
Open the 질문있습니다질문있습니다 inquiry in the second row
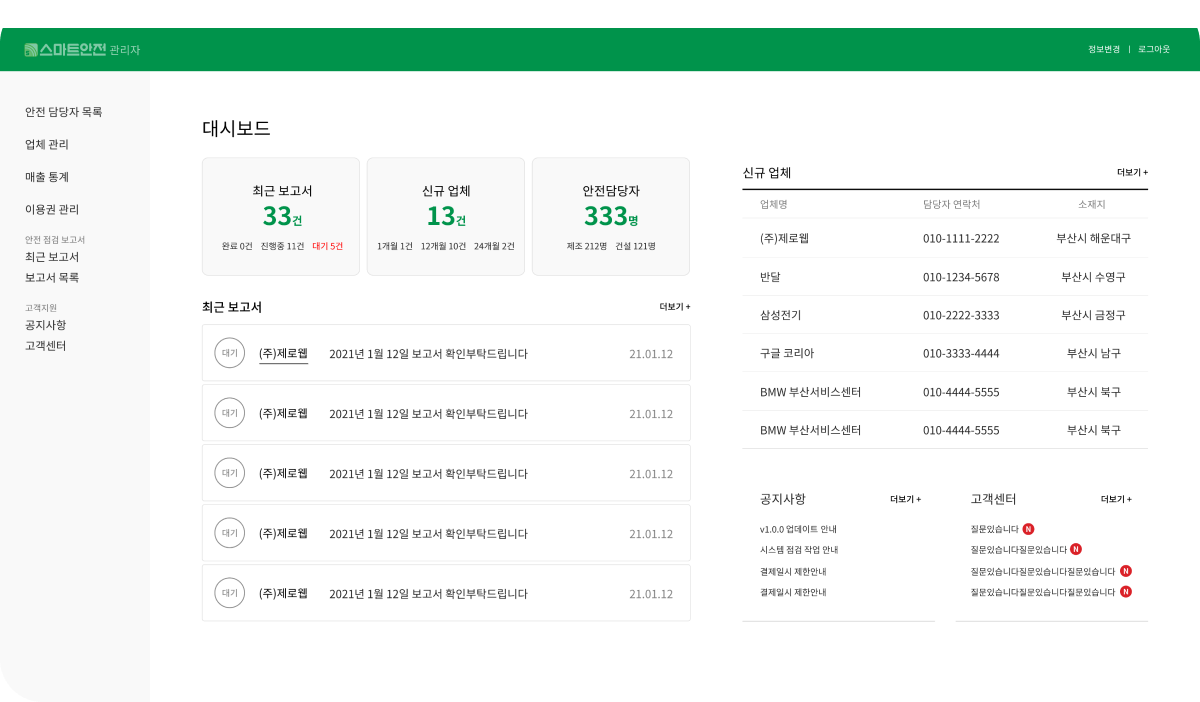[1018, 549]
